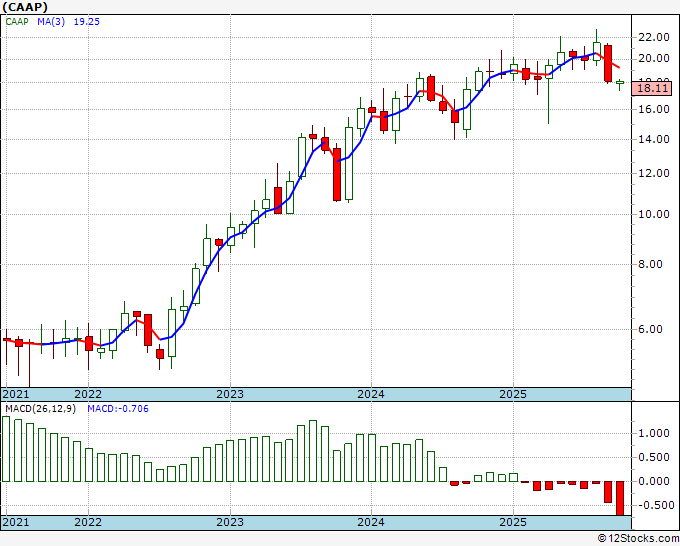Select 2024 on the price chart time axis
The image size is (680, 546).
pyautogui.click(x=371, y=394)
